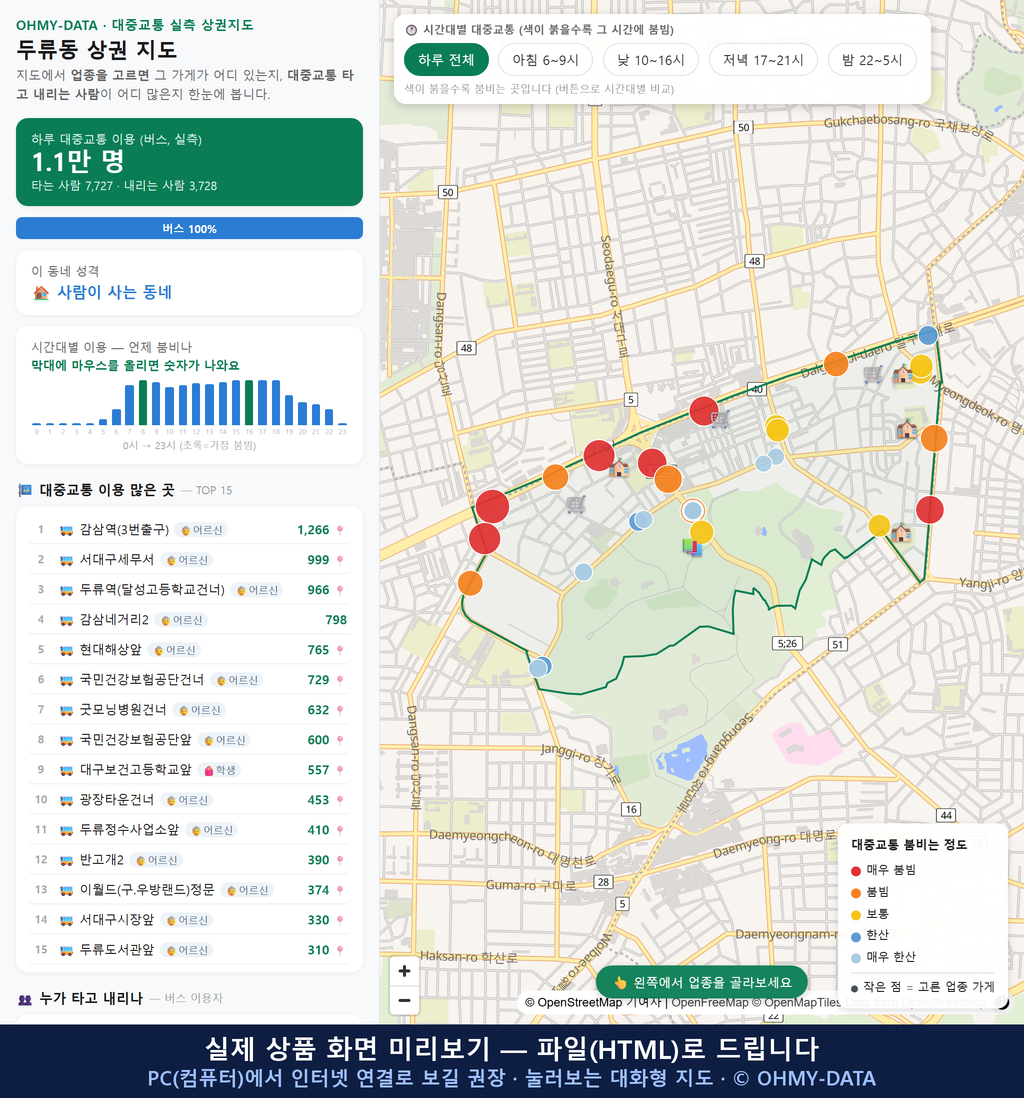Click the pin icon on the 국민건강보험공단앞 row
The image size is (1024, 1098).
[x=340, y=740]
